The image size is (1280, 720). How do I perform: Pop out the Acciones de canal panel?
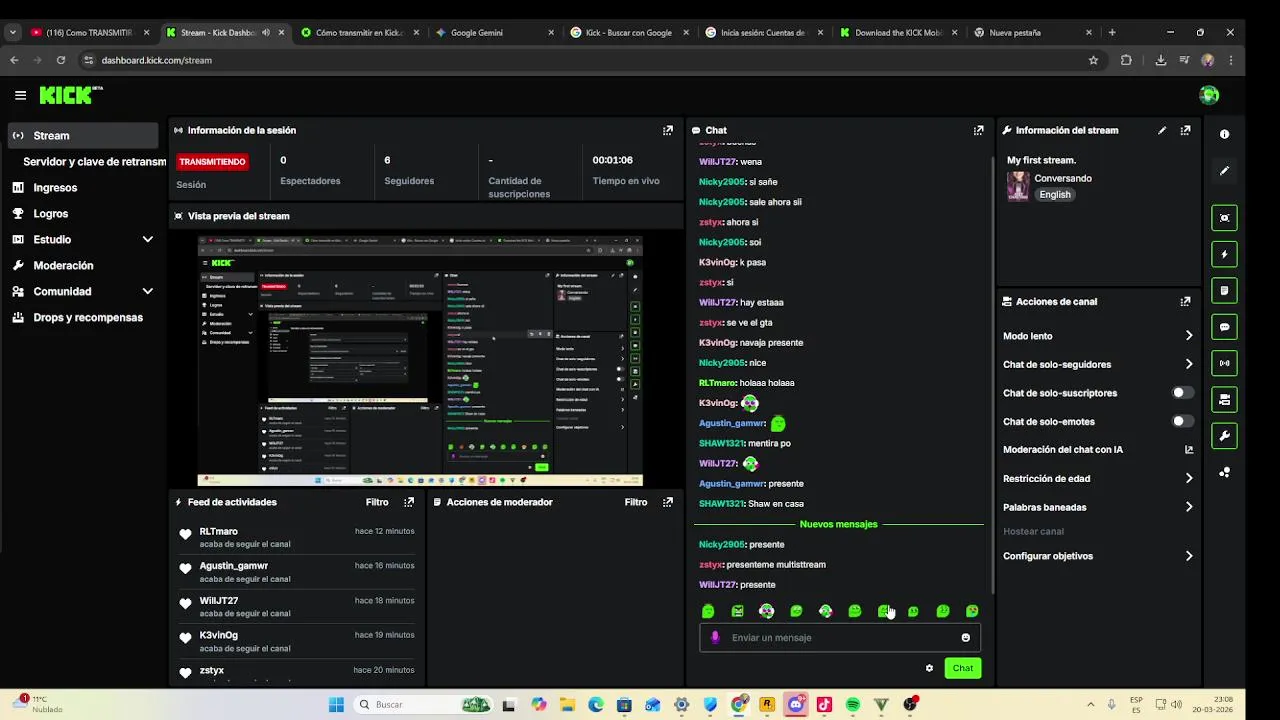[x=1186, y=301]
